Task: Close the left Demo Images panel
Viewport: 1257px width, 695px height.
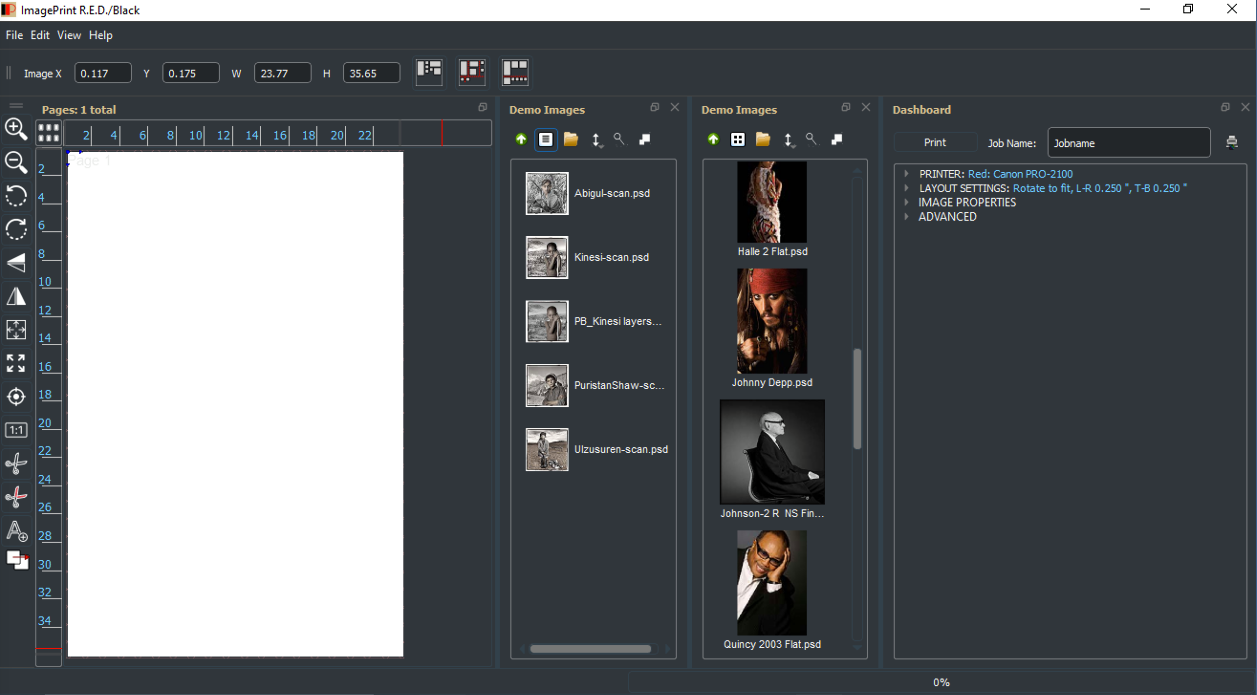Action: [674, 107]
